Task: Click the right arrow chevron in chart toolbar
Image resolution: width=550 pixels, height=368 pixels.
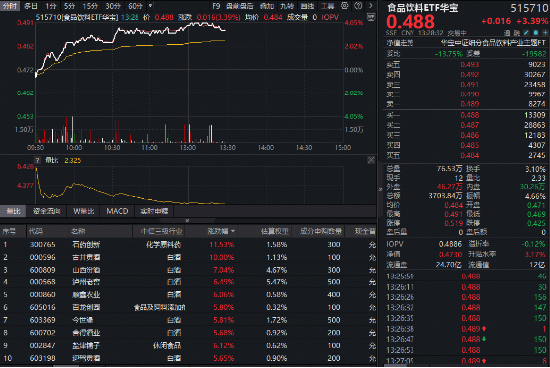Action: point(371,6)
